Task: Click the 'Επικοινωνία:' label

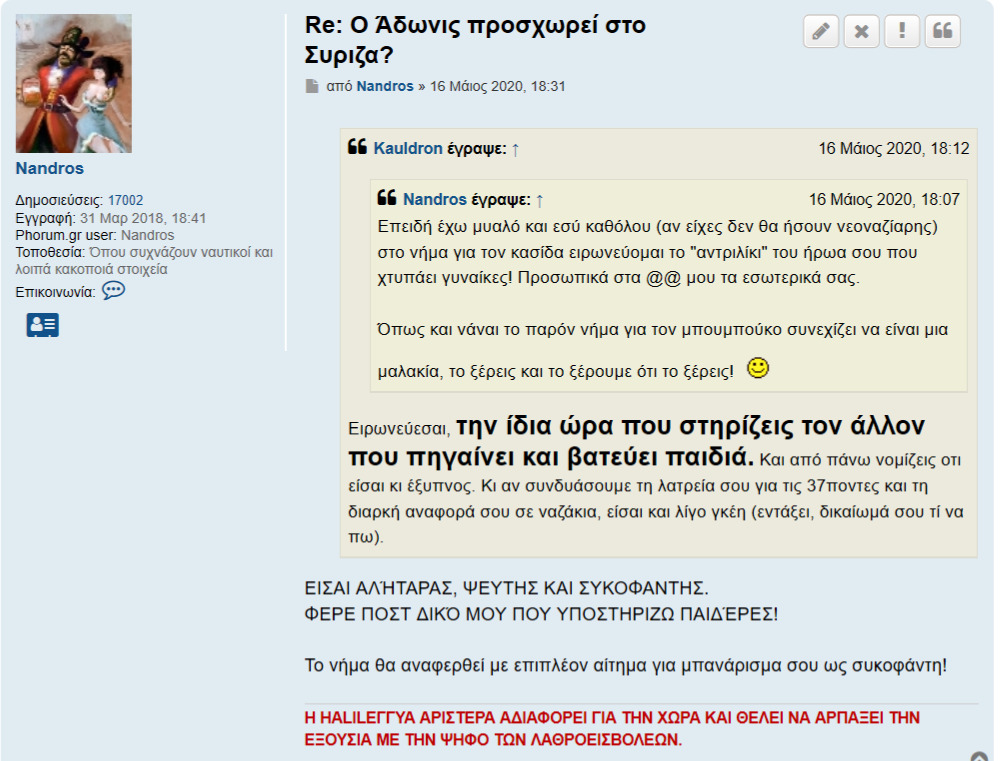Action: coord(55,292)
